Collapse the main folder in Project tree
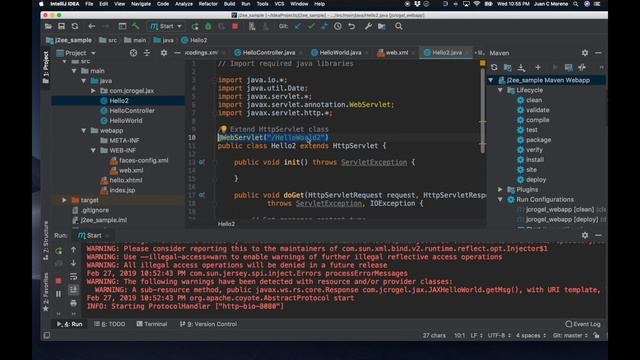 click(74, 71)
